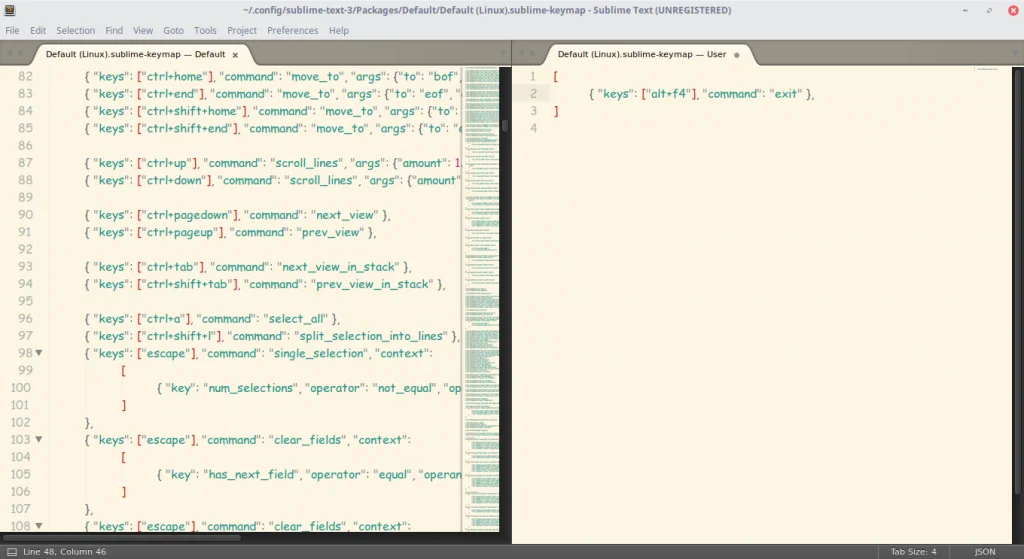
Task: Click the sidebar toggle icon in status bar
Action: 10,552
